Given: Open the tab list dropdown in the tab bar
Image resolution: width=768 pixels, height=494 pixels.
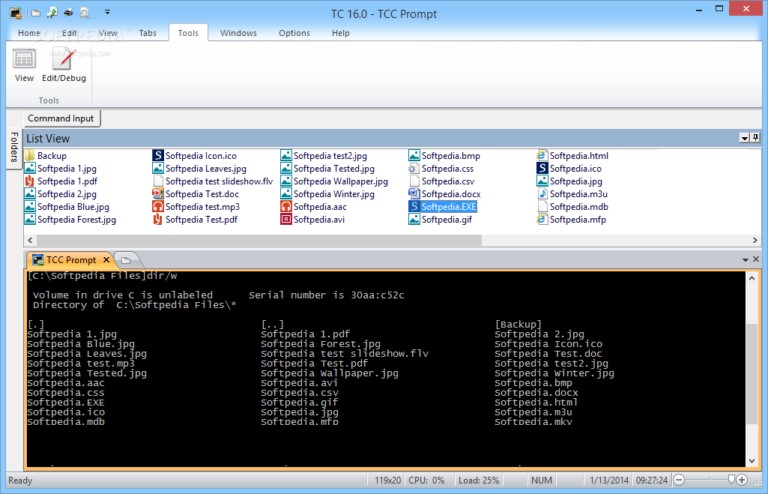Looking at the screenshot, I should click(x=745, y=259).
